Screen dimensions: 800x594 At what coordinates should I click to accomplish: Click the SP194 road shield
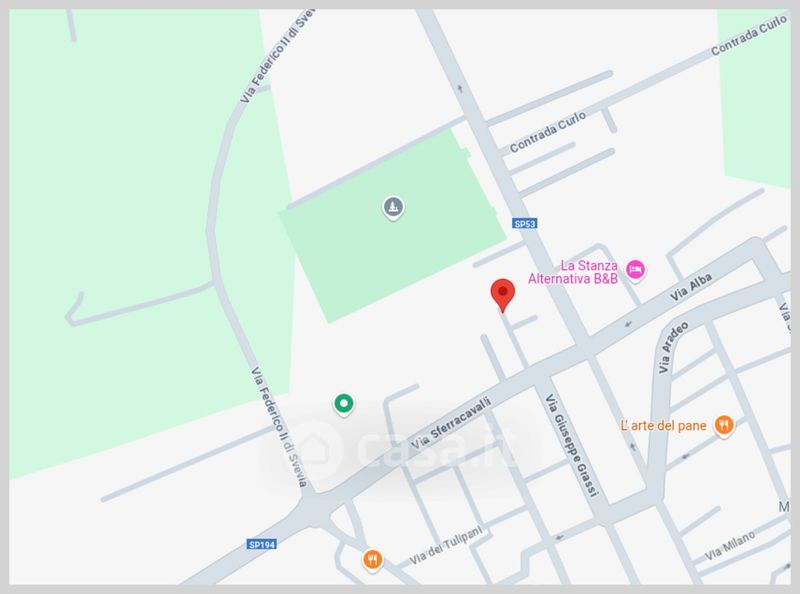pos(262,544)
